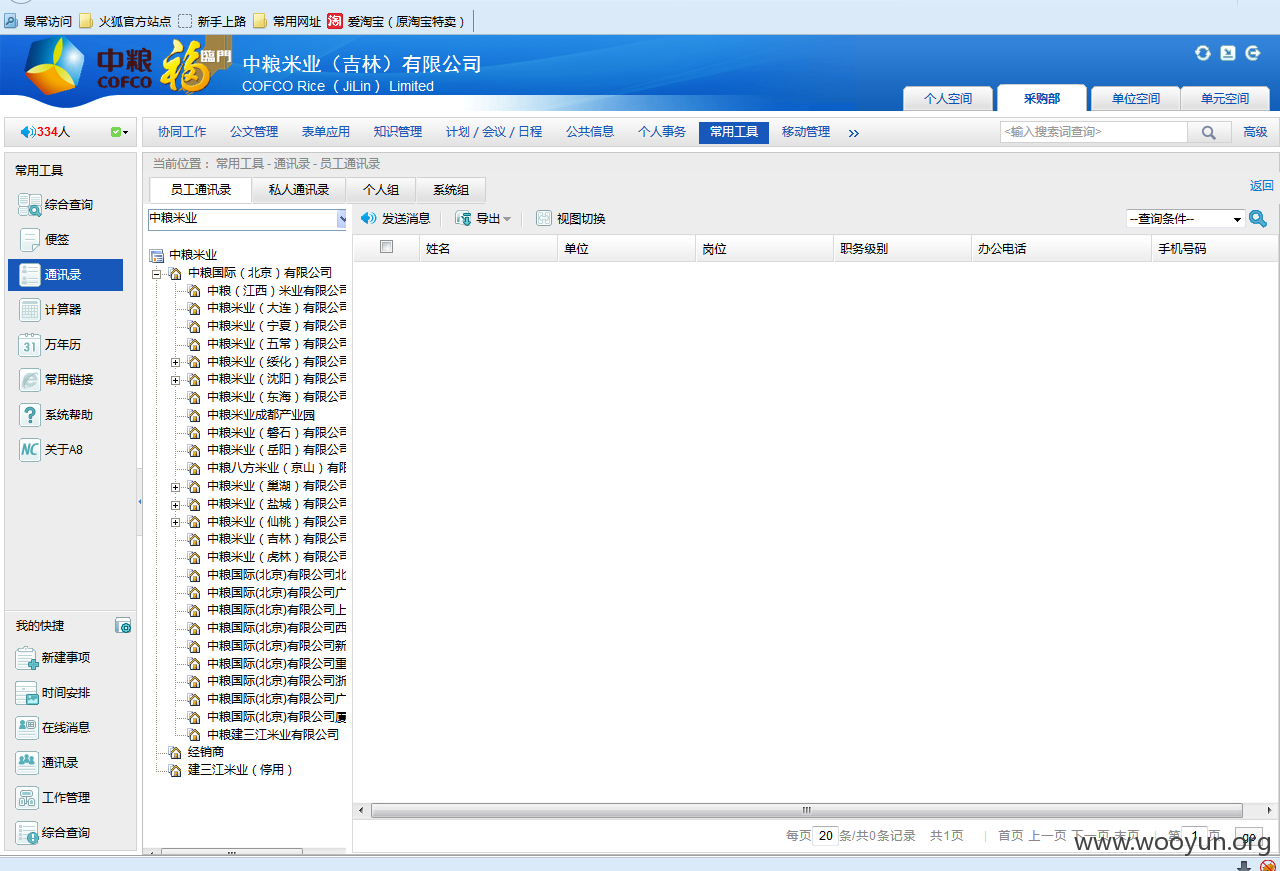Click 首页 first page link
Image resolution: width=1280 pixels, height=871 pixels.
click(1010, 836)
